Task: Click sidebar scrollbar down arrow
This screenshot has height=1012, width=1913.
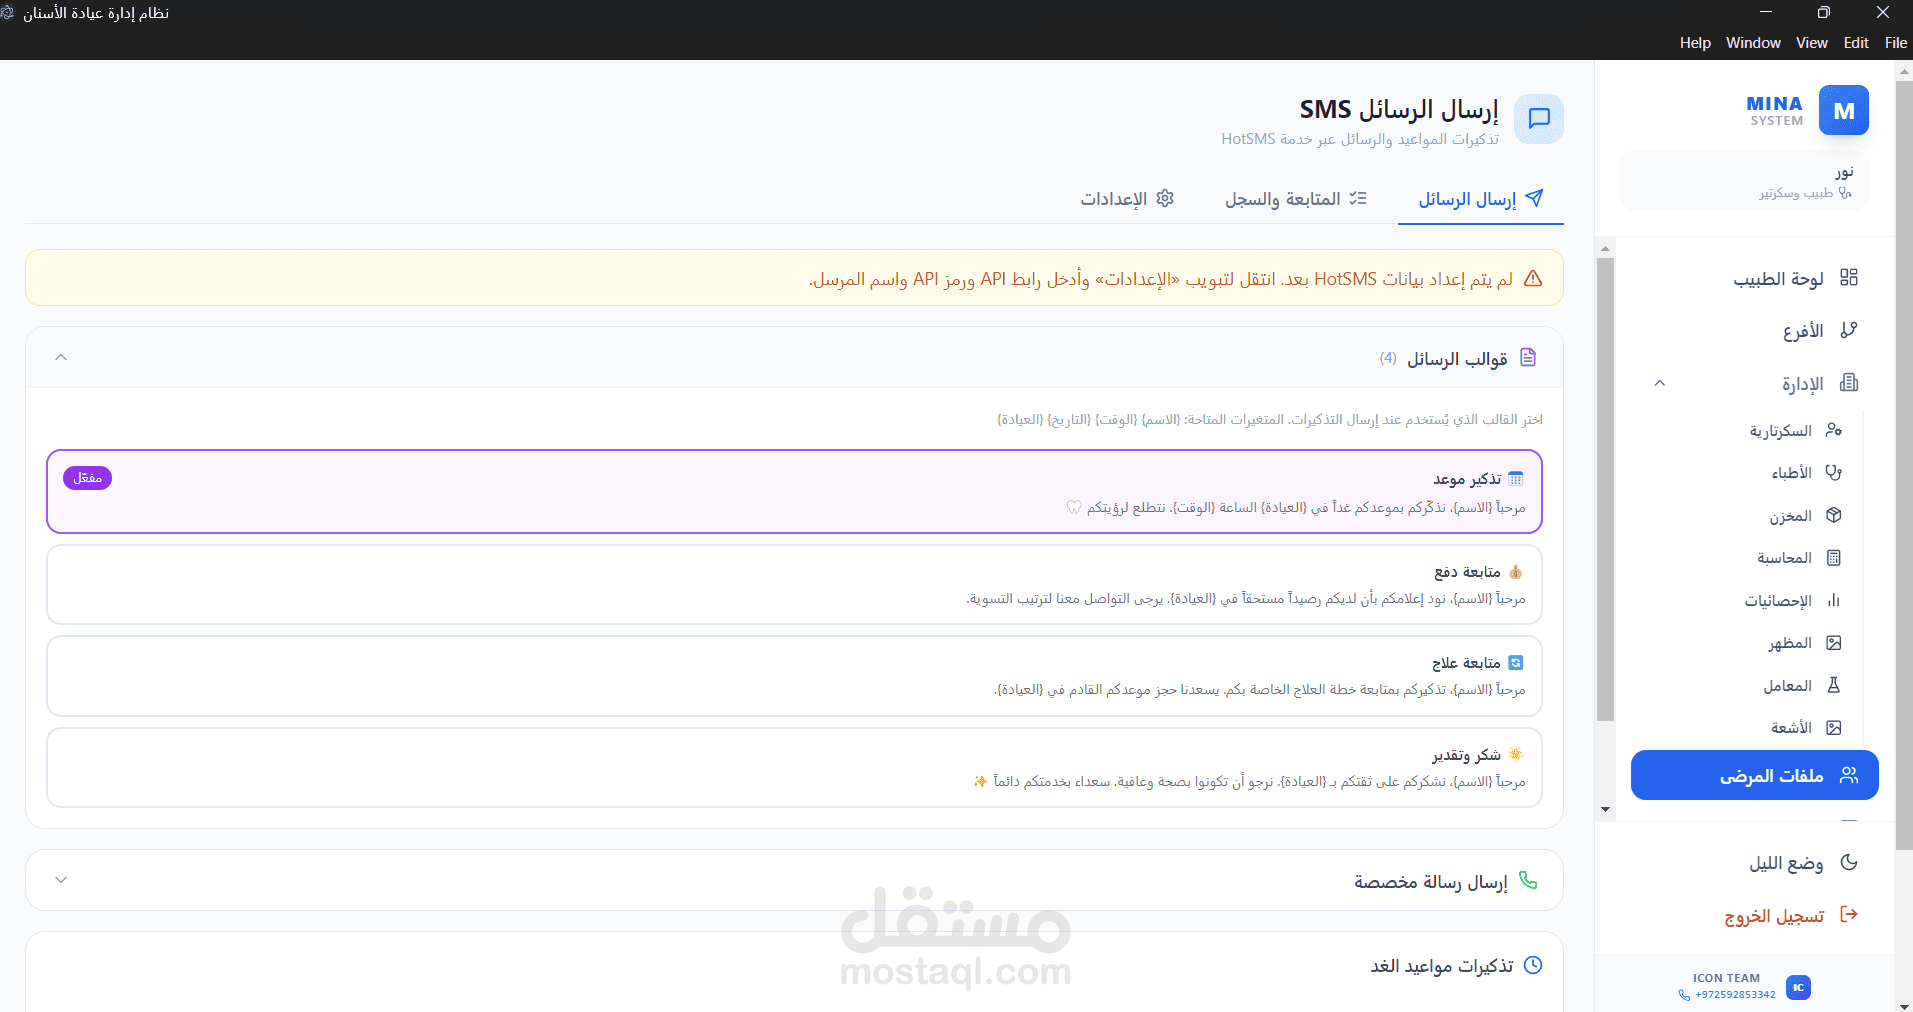Action: pos(1605,809)
